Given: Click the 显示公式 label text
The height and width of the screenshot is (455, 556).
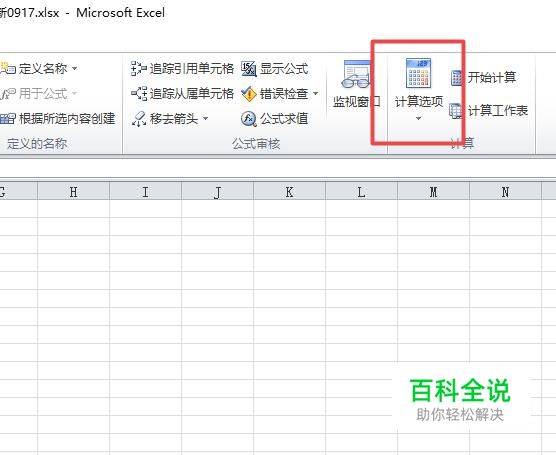Looking at the screenshot, I should tap(284, 68).
